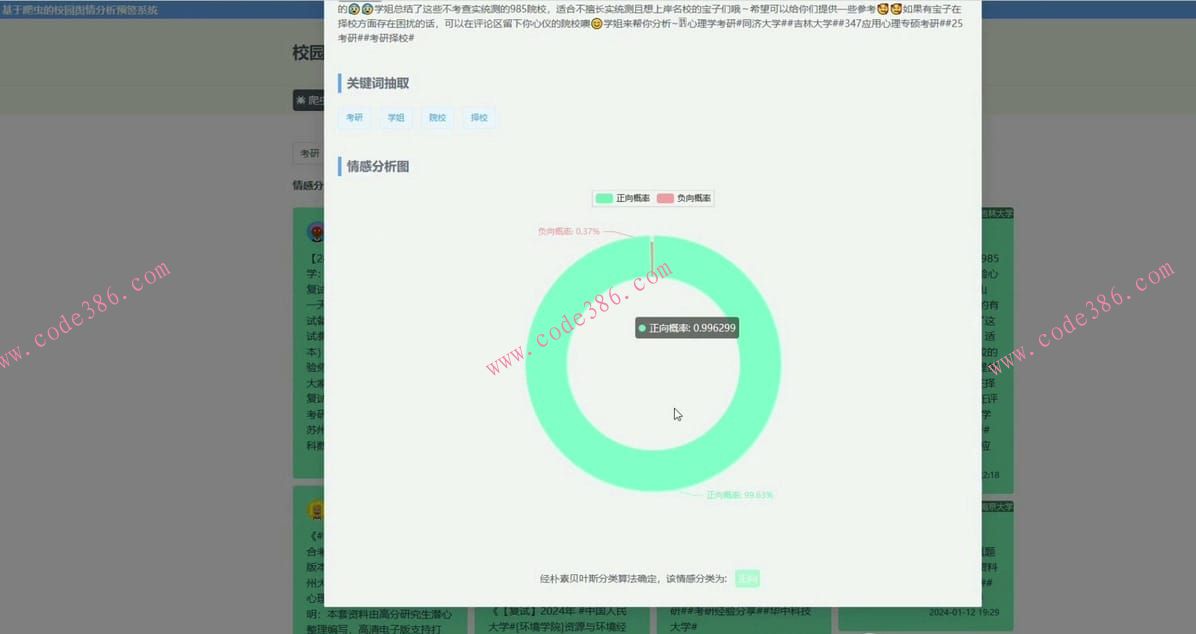This screenshot has width=1196, height=634.
Task: Click the 中国人民大学 card text behind dialog
Action: pyautogui.click(x=558, y=619)
